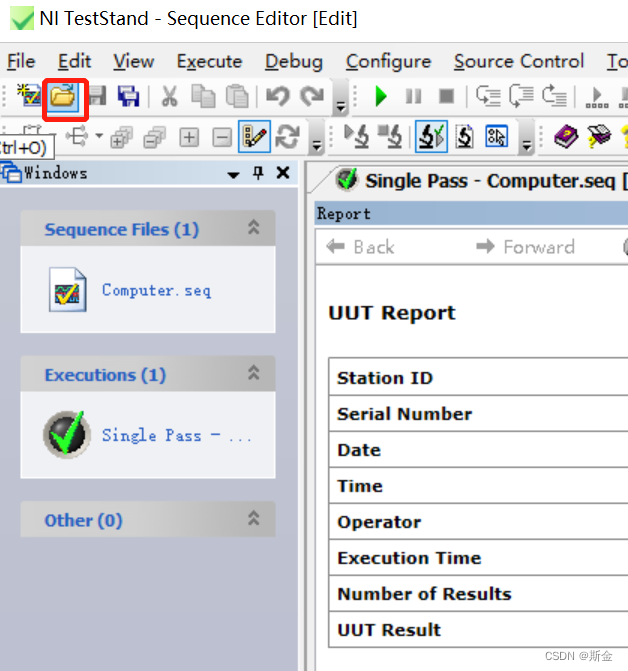Create a new sequence file from the toolbar
Screen dimensions: 628x671
click(x=29, y=95)
